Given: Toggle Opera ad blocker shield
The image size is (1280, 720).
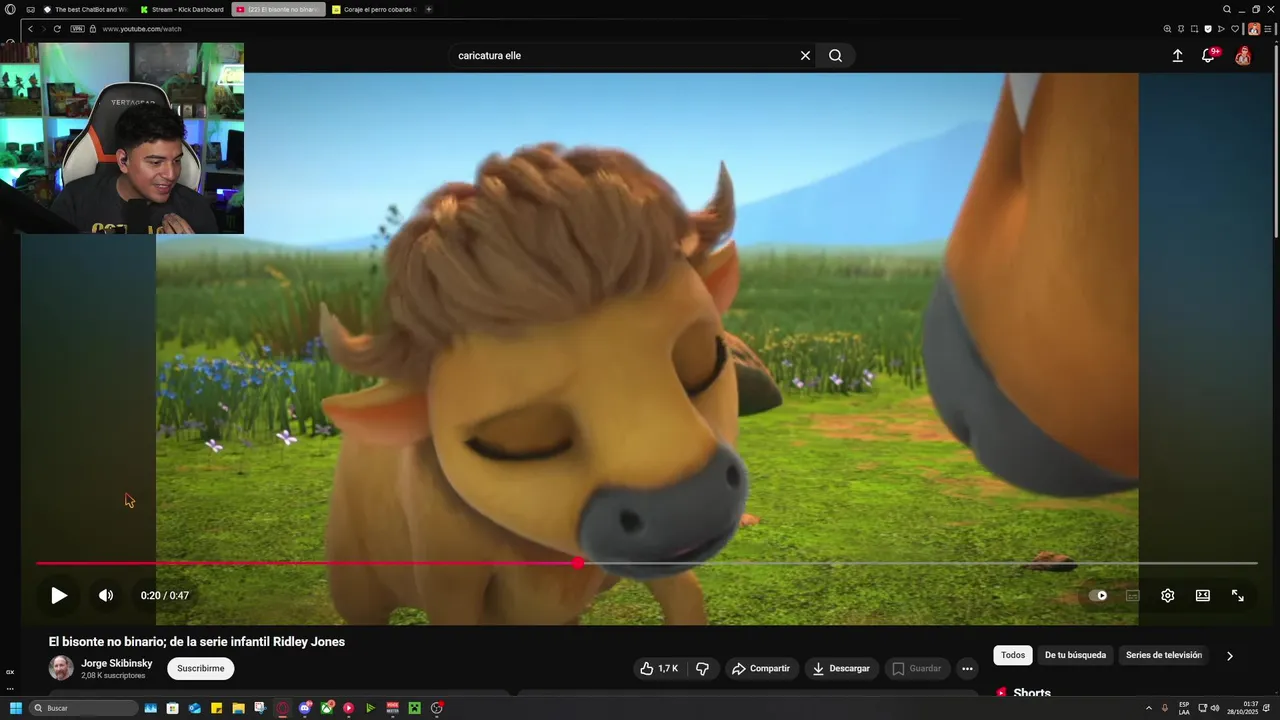Looking at the screenshot, I should tap(1208, 29).
